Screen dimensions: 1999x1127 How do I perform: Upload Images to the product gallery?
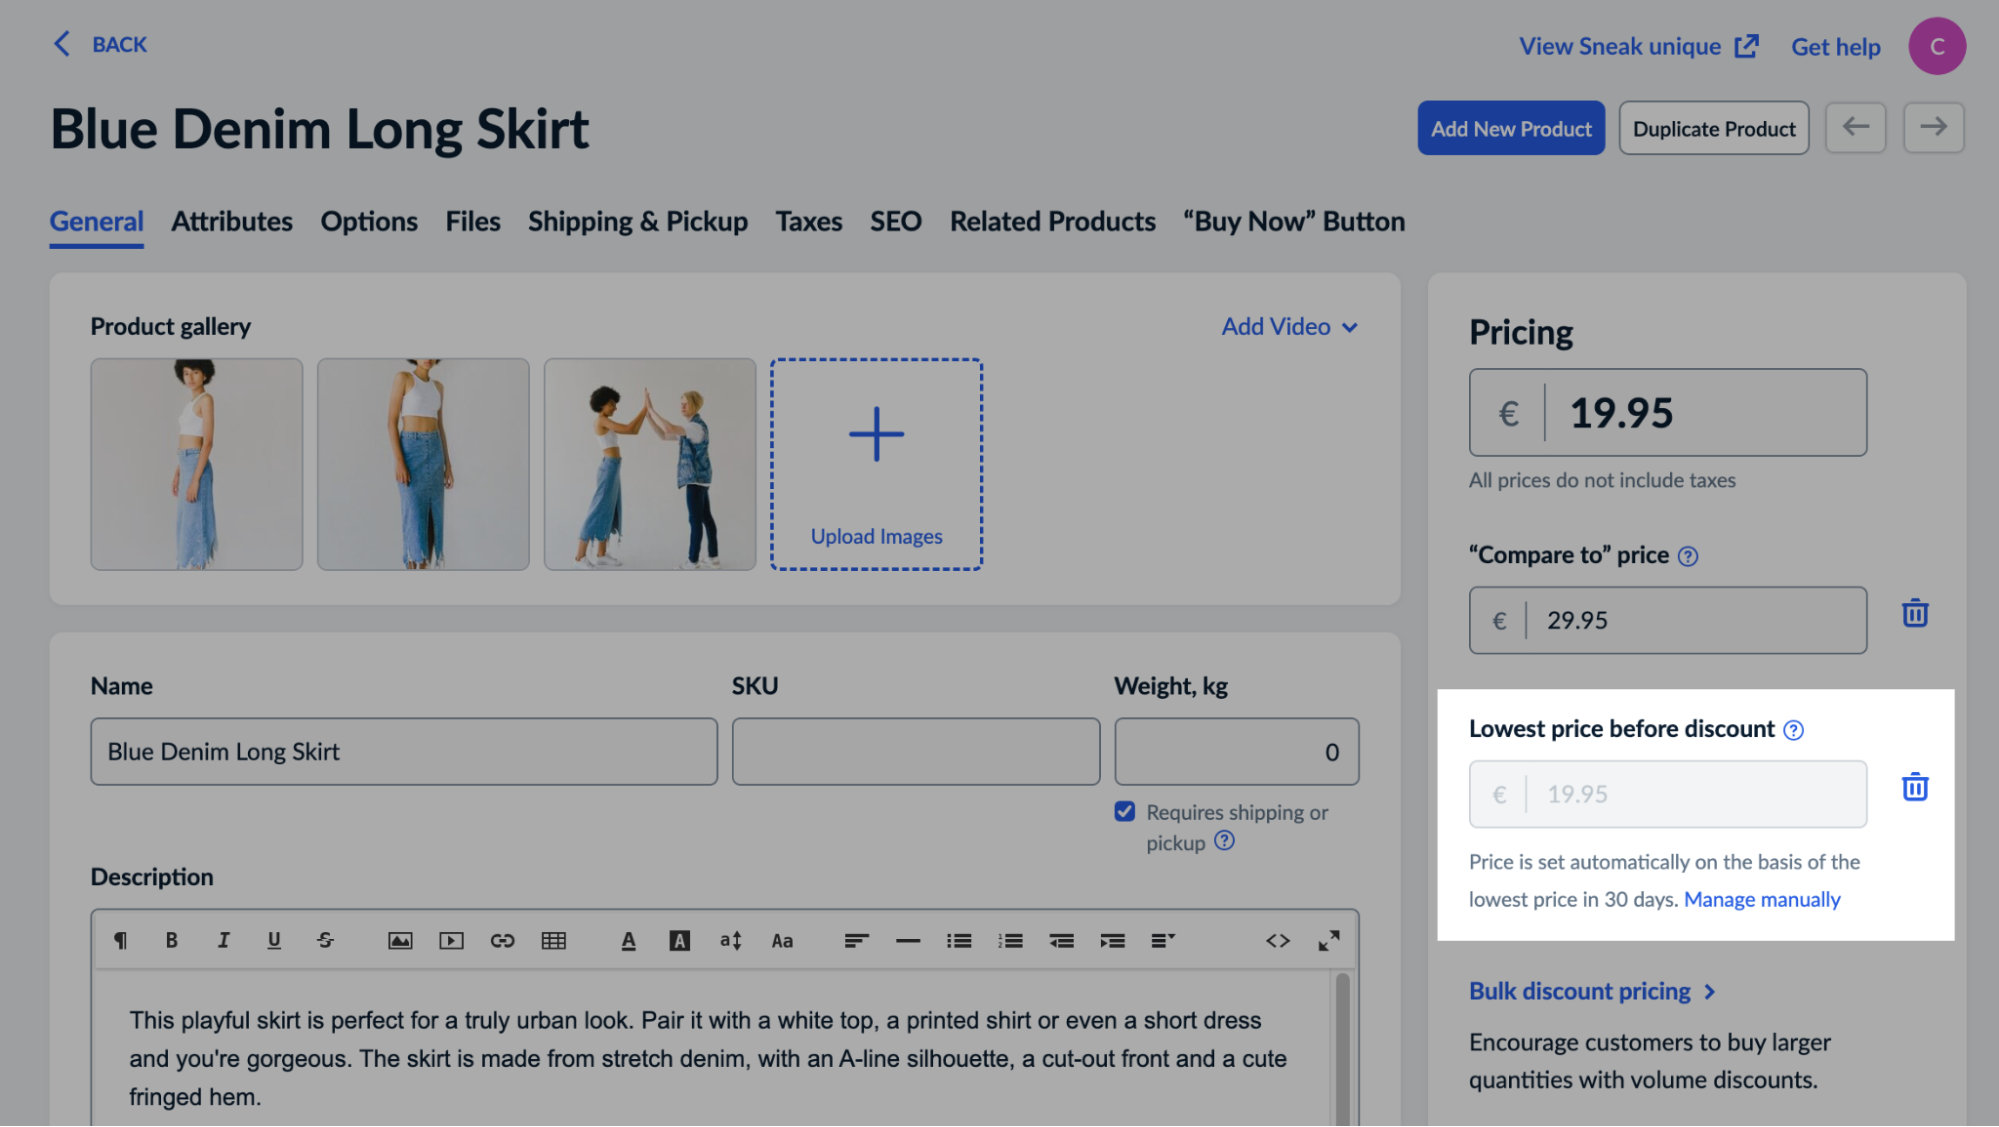click(x=876, y=464)
